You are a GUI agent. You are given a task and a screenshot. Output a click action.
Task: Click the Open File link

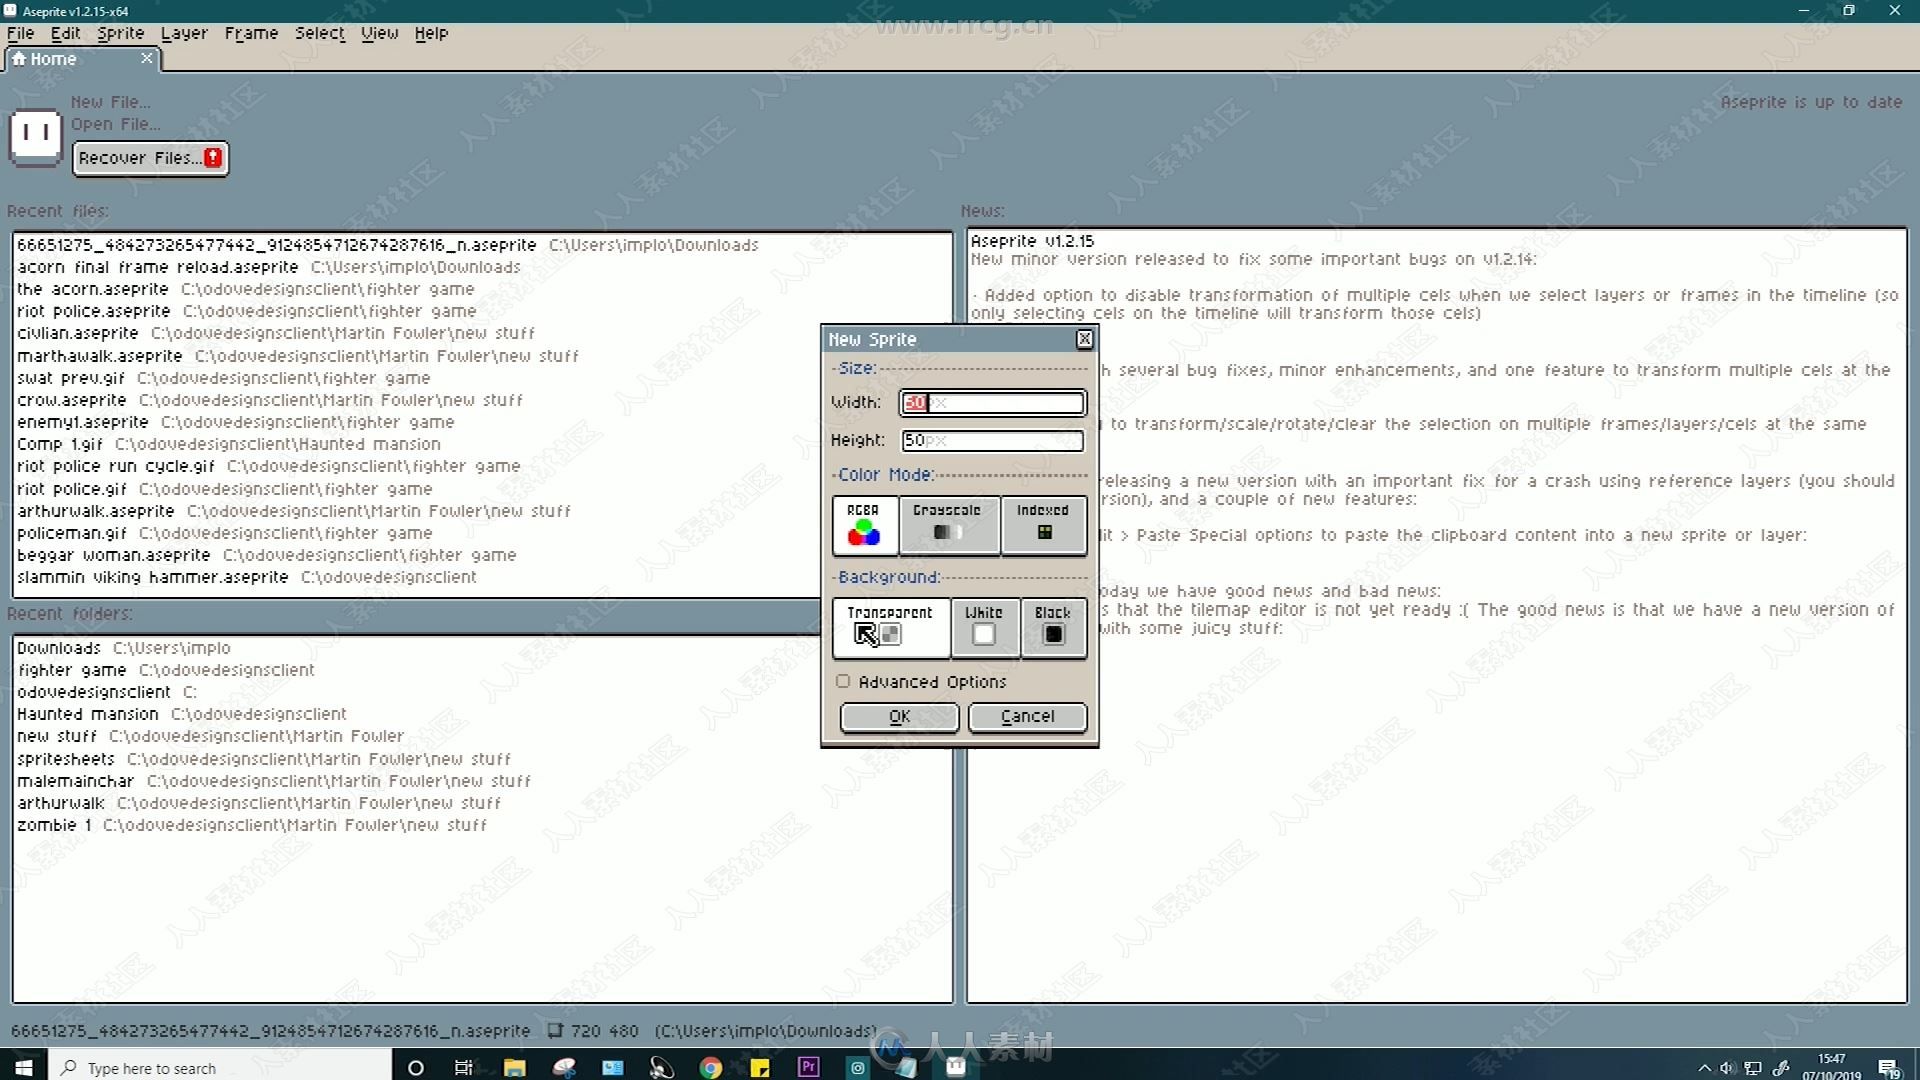click(115, 124)
